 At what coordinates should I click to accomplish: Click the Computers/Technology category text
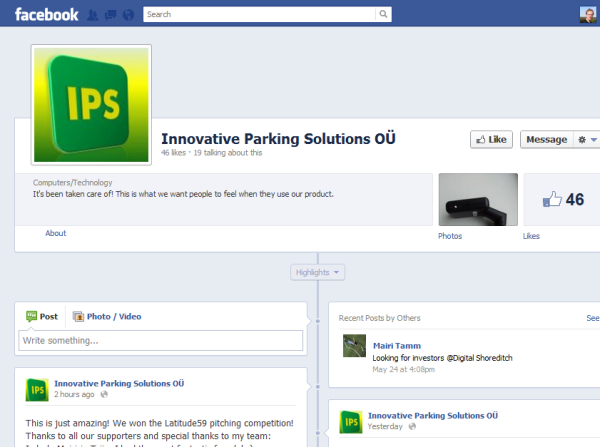click(72, 183)
